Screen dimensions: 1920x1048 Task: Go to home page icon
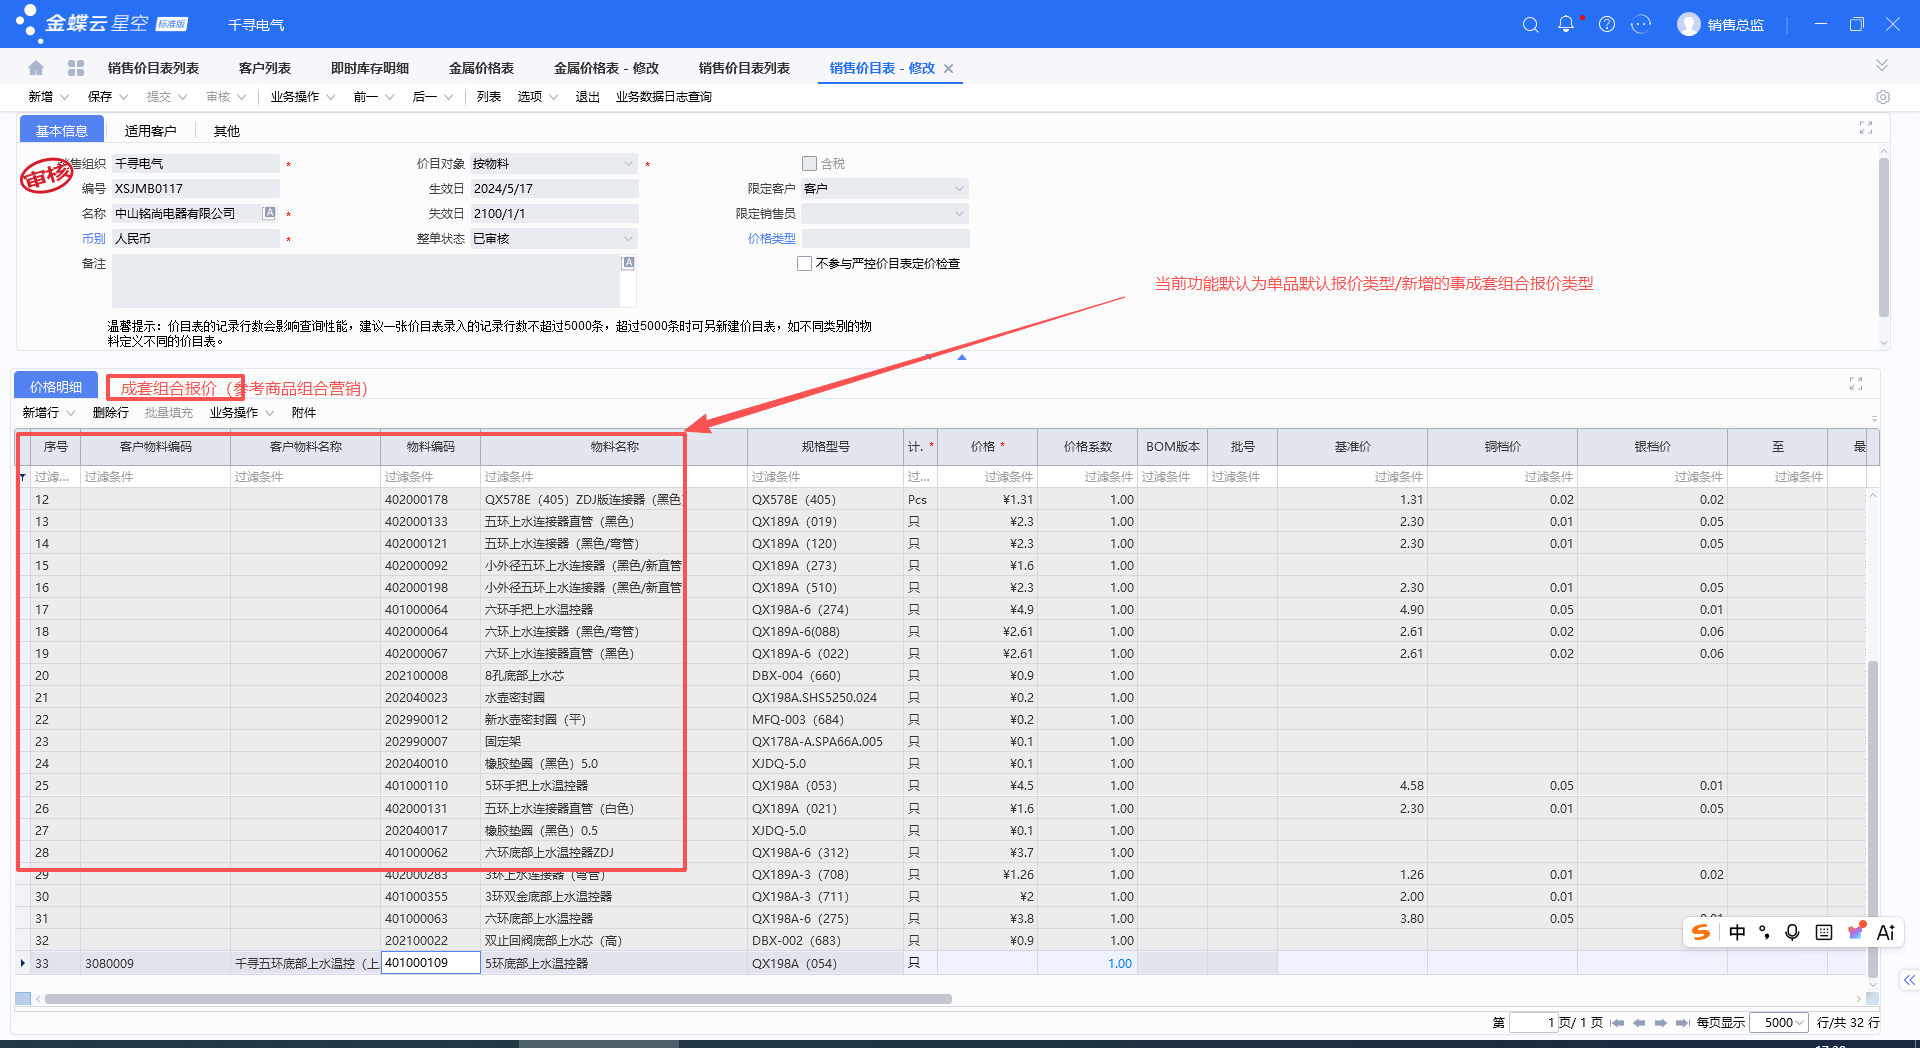36,68
